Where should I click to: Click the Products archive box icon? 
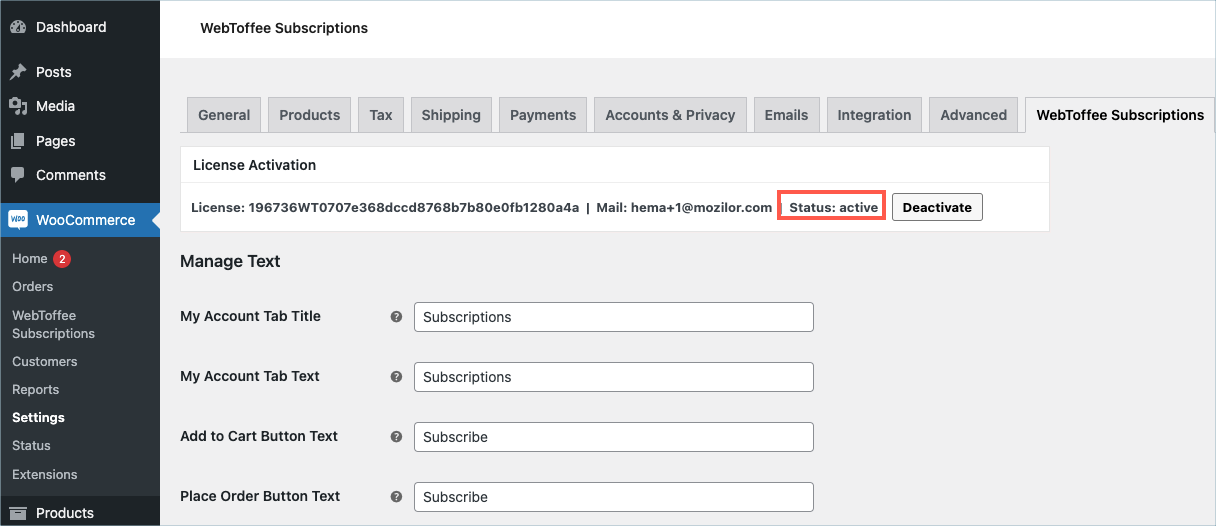pos(18,513)
